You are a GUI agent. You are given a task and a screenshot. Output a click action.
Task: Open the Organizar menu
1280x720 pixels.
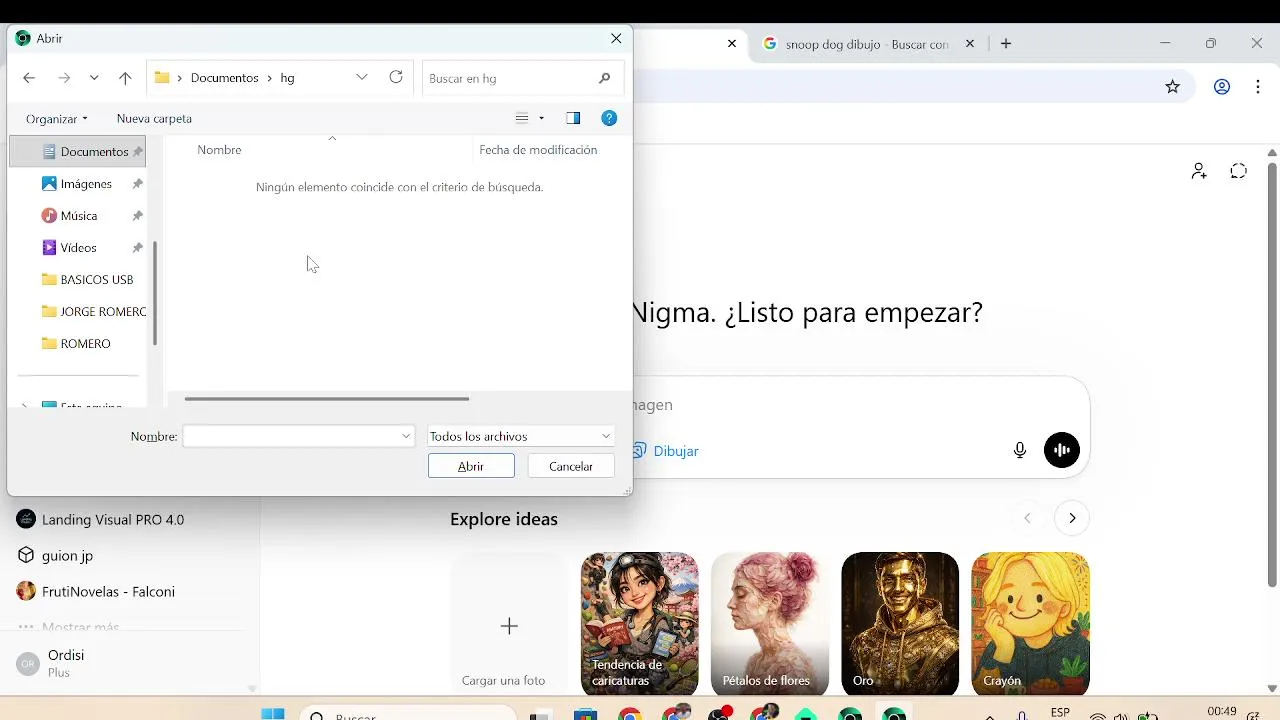click(x=57, y=118)
